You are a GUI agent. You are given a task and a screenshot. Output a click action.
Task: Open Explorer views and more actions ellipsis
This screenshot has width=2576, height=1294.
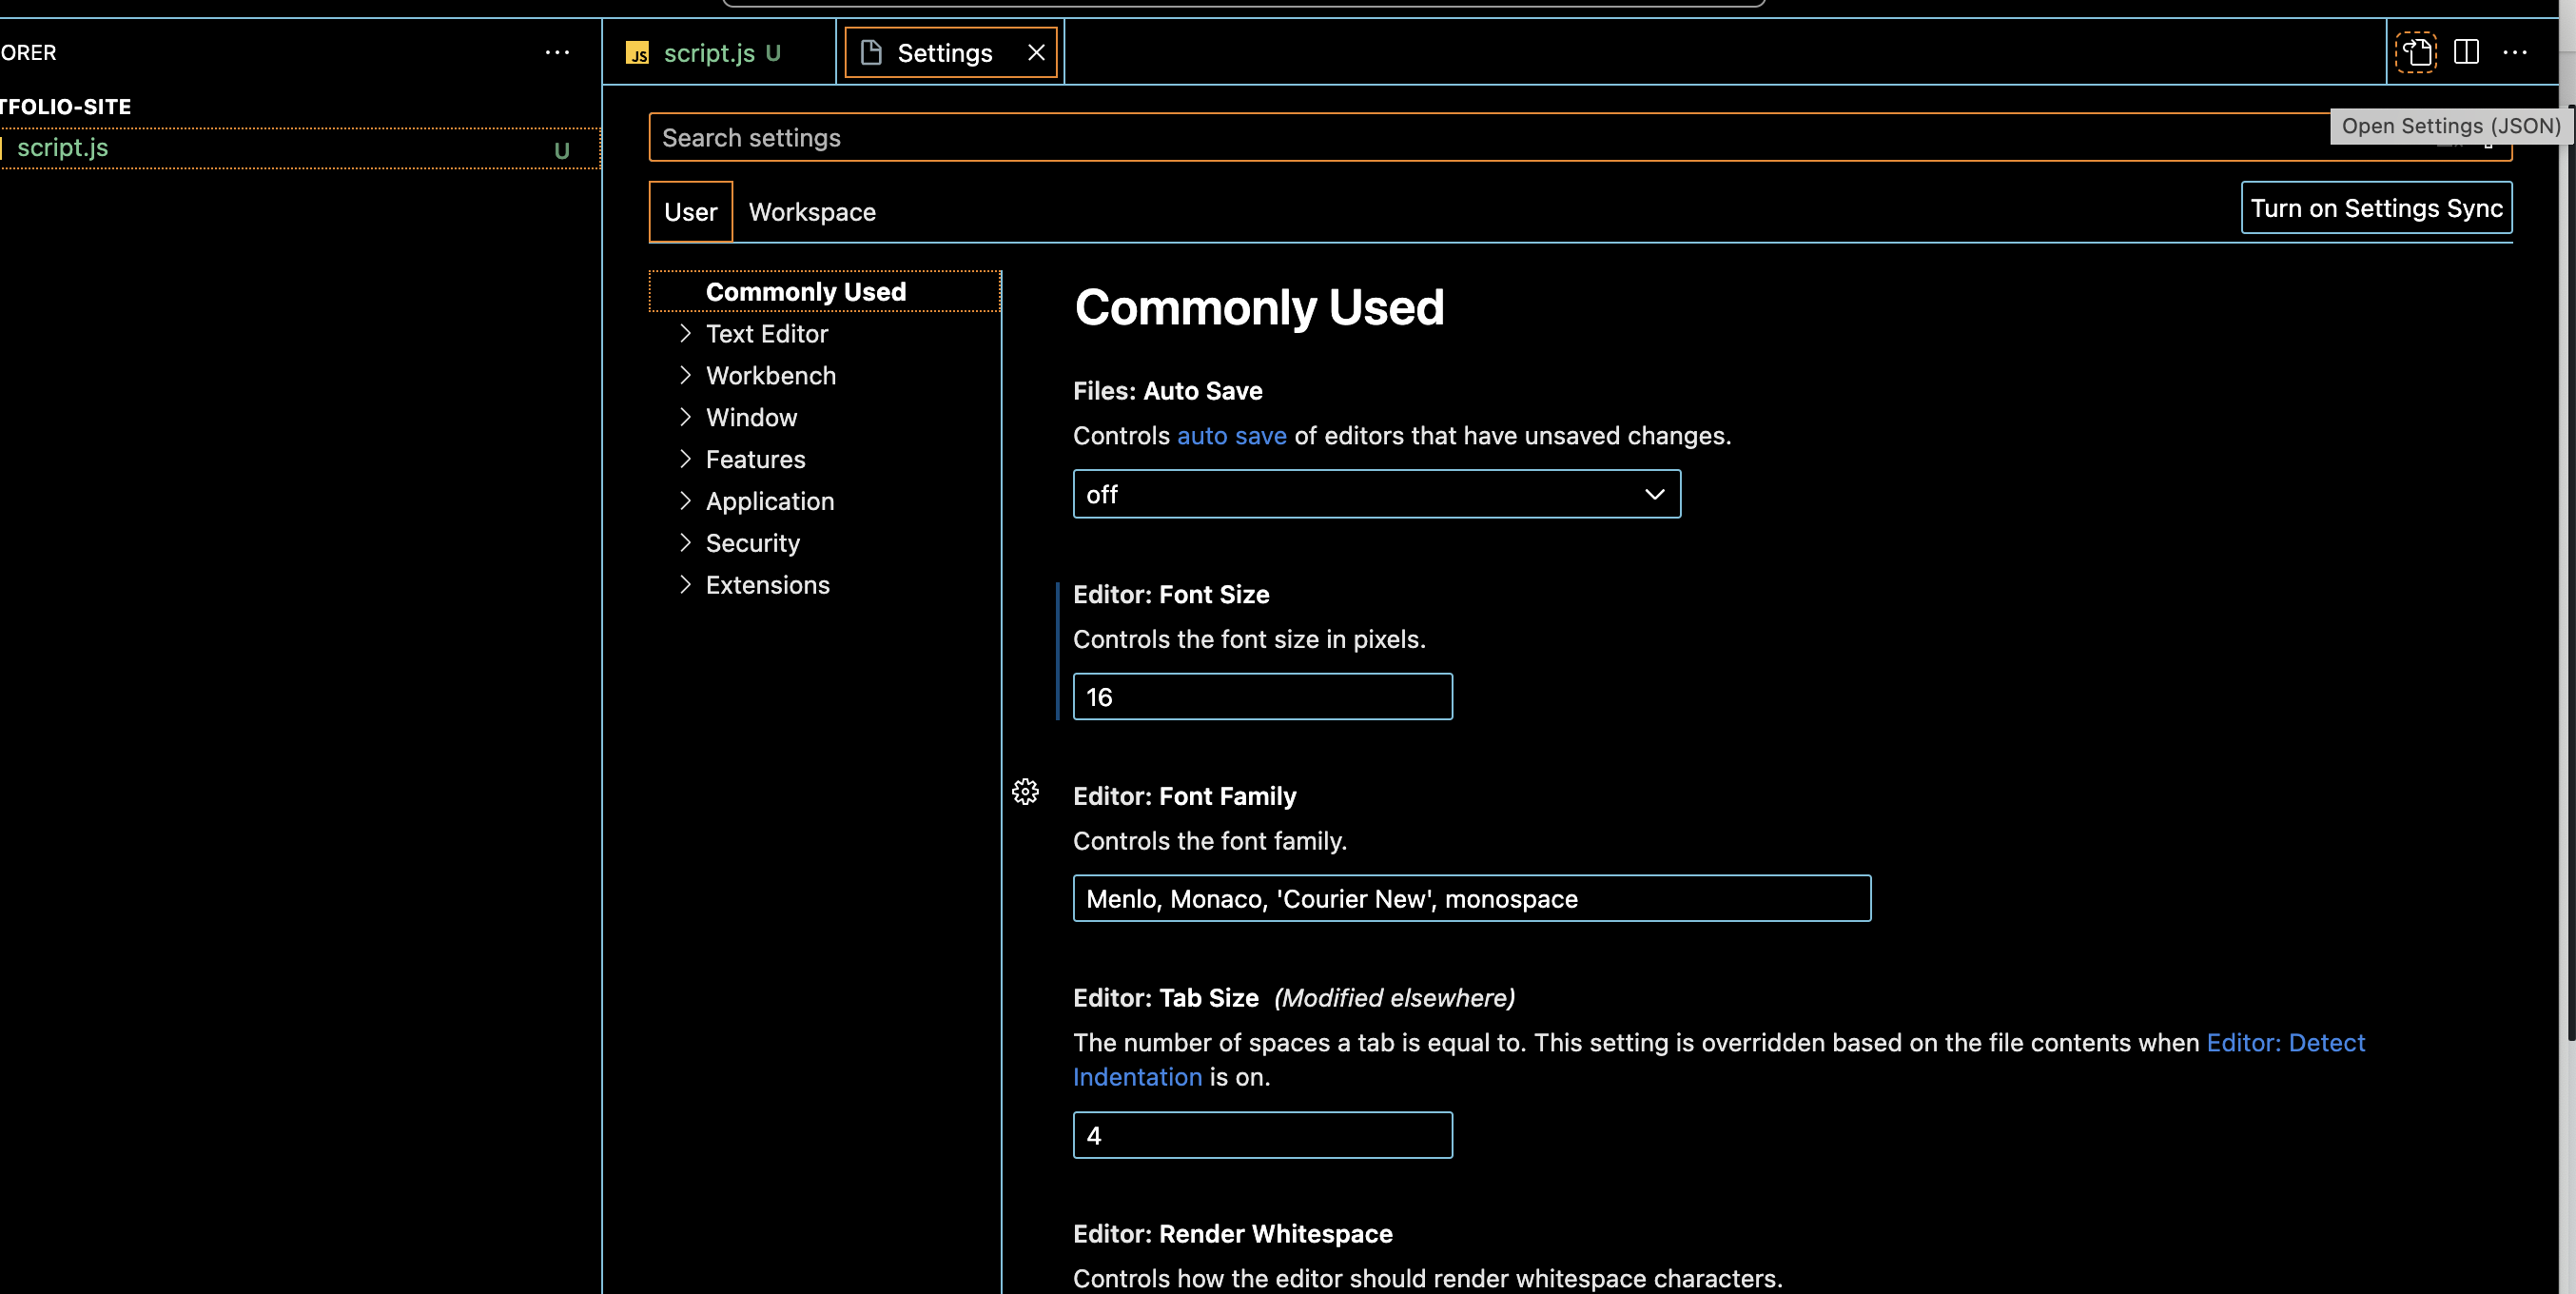pyautogui.click(x=557, y=52)
